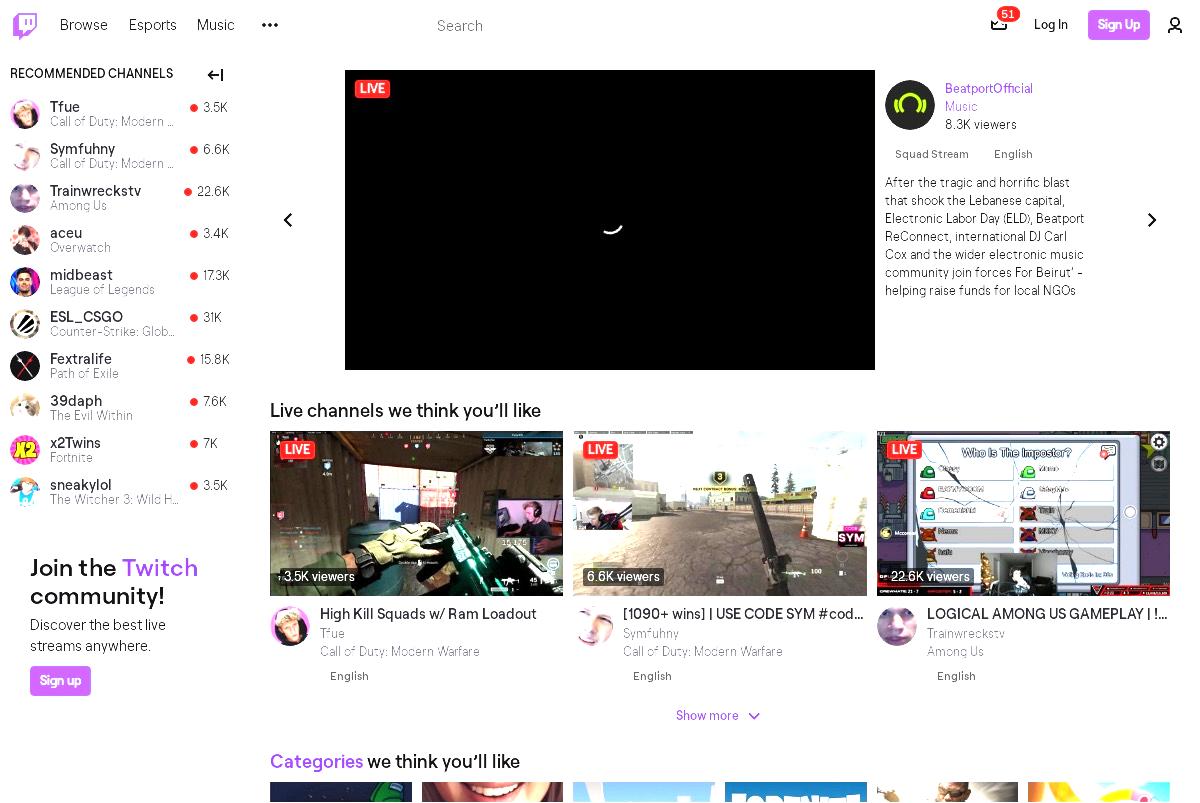Open the user account menu icon
Viewport: 1200px width, 803px height.
(x=1175, y=25)
